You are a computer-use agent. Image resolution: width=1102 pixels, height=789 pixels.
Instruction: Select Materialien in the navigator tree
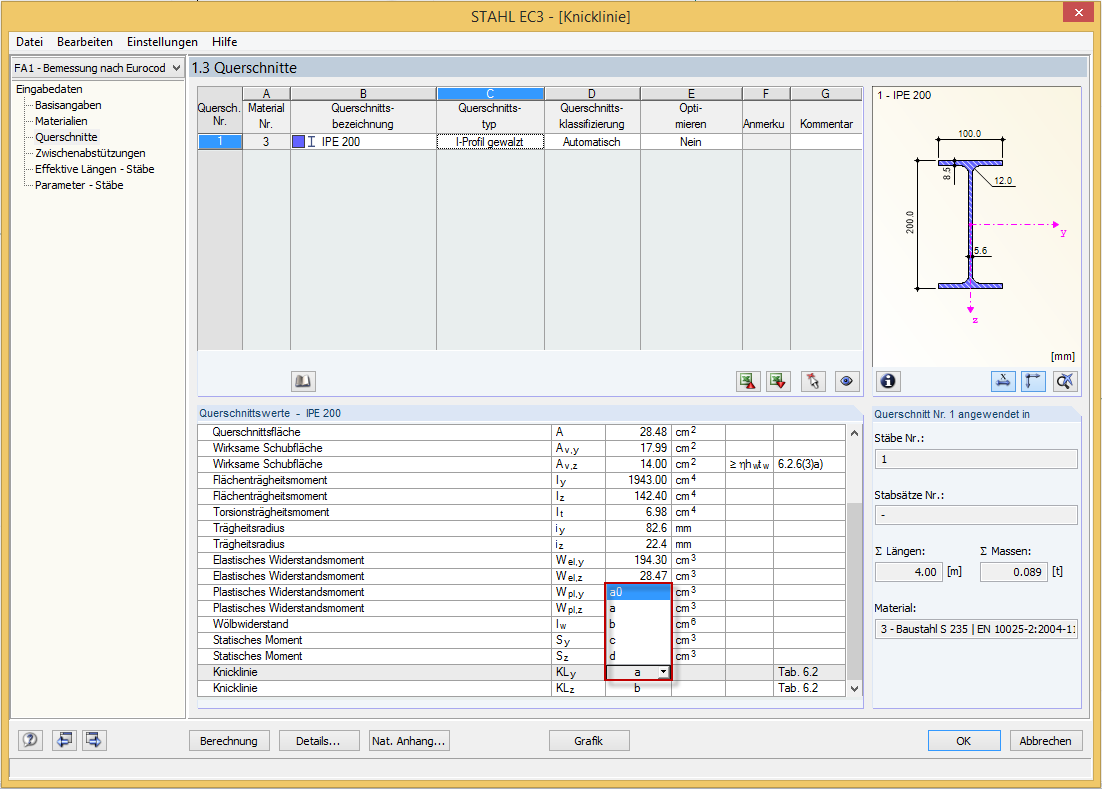click(61, 121)
